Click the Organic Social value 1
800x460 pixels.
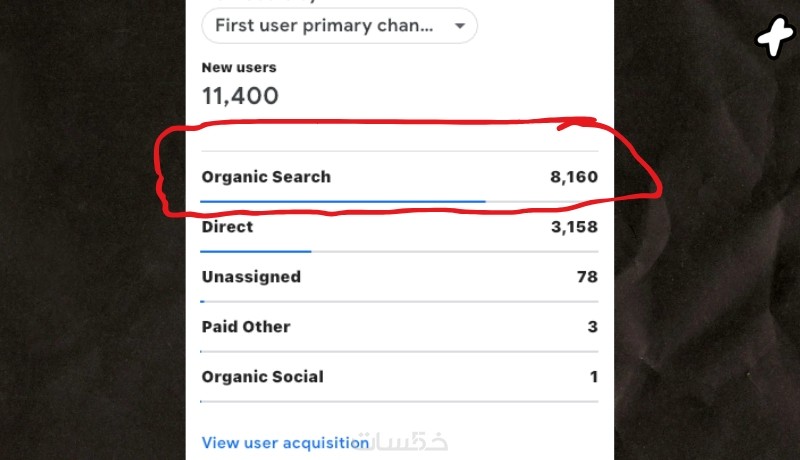tap(593, 377)
